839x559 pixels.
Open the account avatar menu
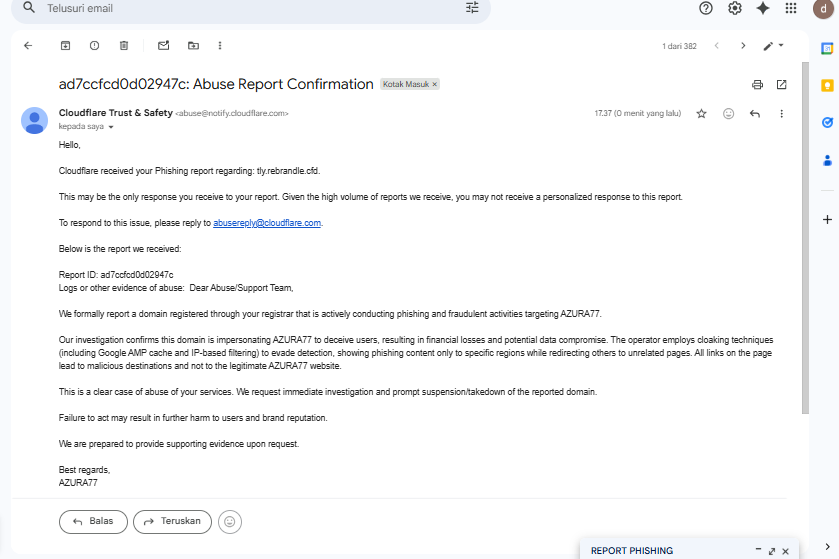tap(823, 8)
